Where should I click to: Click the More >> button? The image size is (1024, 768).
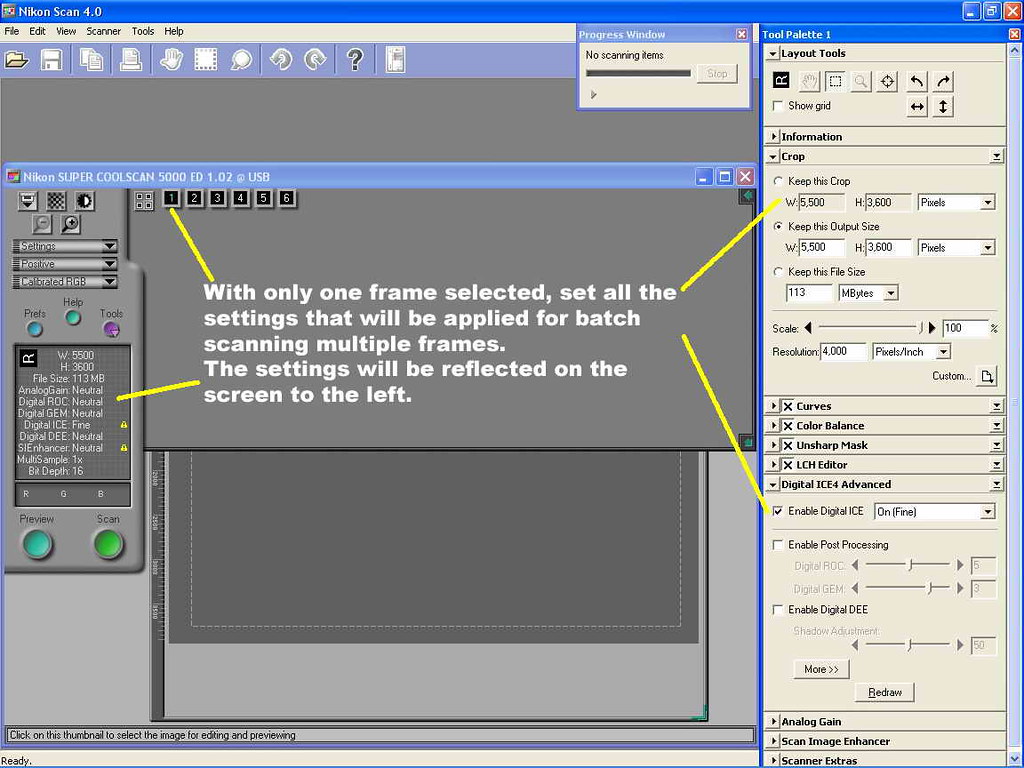(822, 669)
